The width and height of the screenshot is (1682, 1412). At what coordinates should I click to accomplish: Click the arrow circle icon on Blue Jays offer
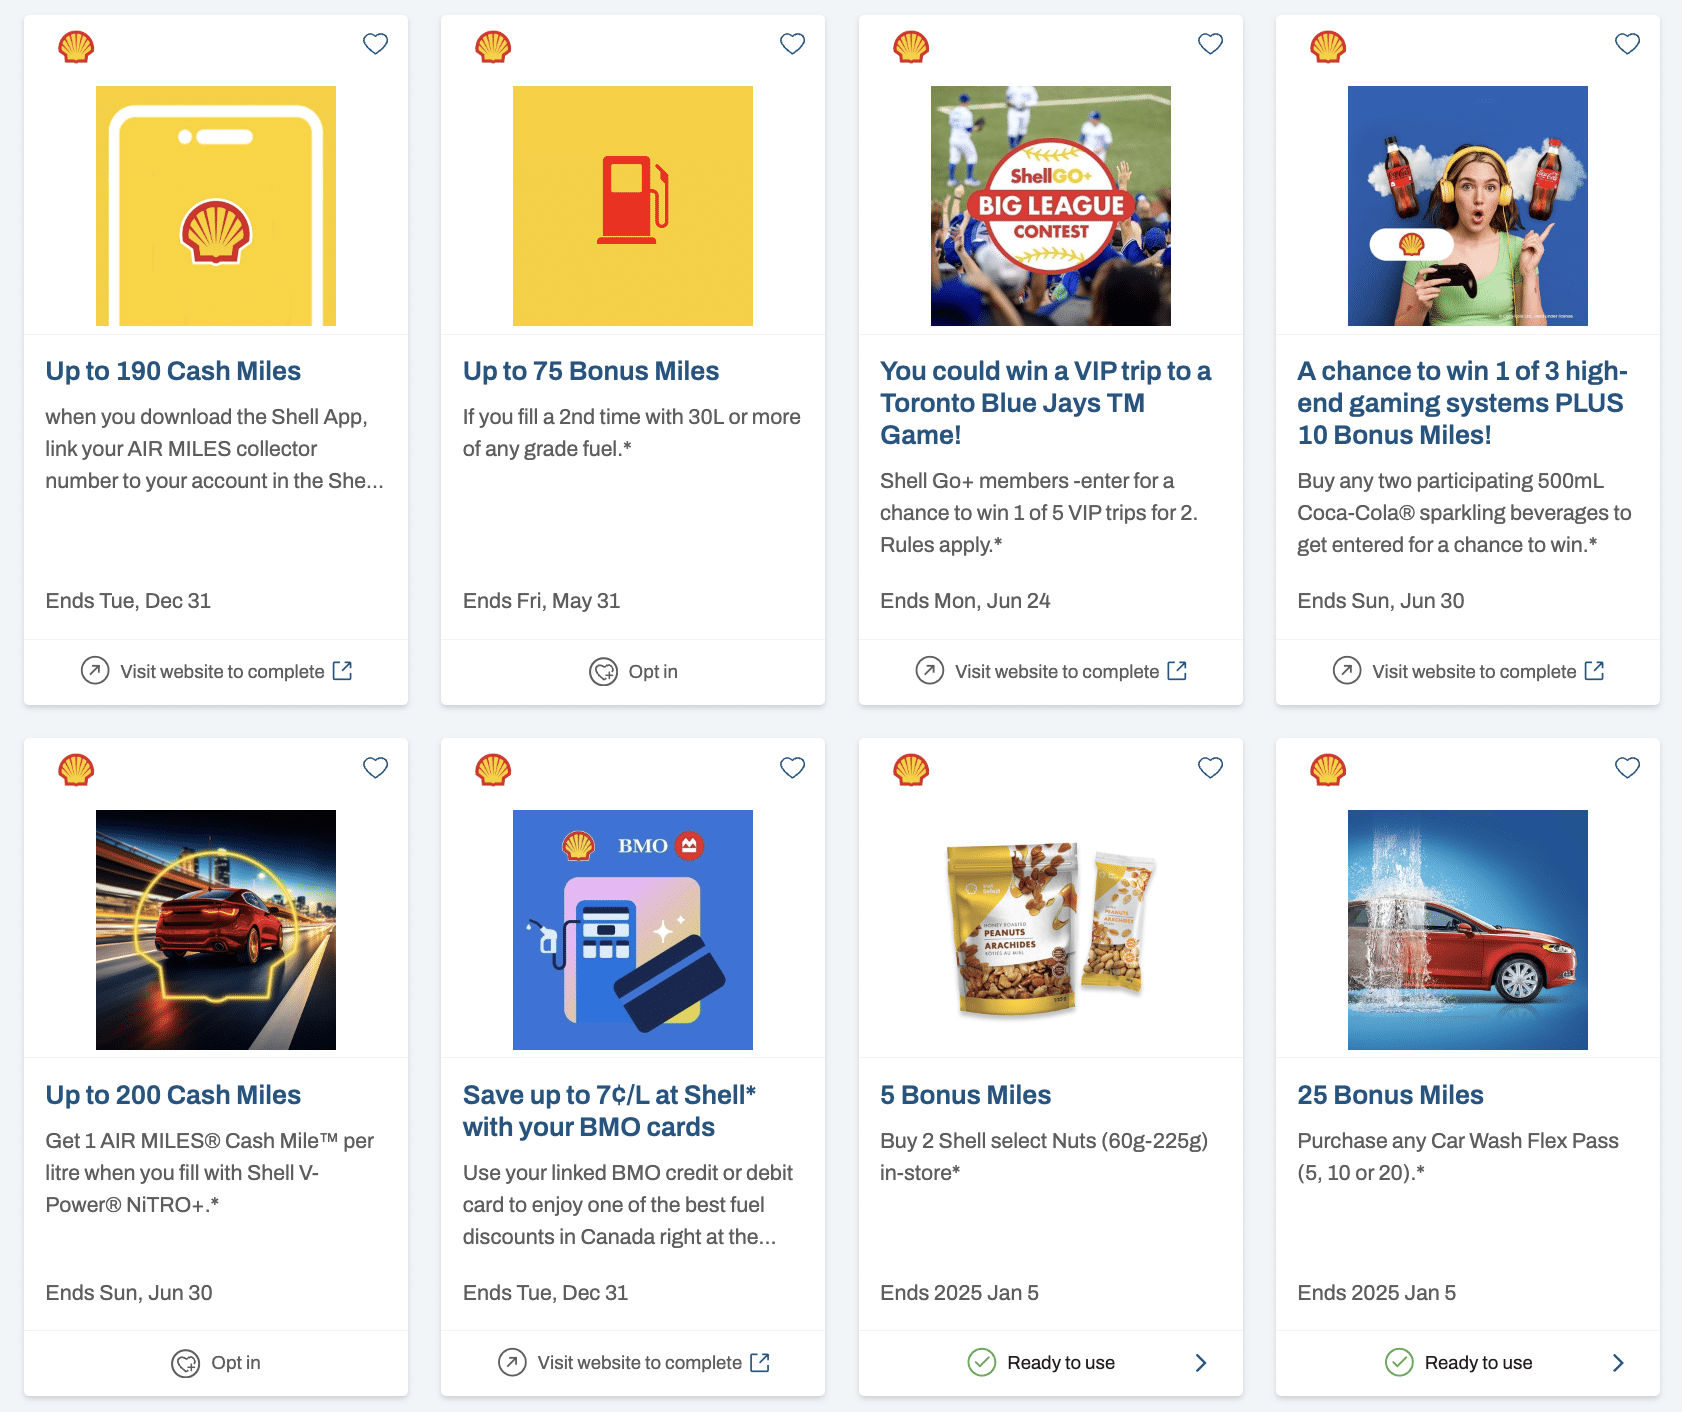(x=929, y=671)
